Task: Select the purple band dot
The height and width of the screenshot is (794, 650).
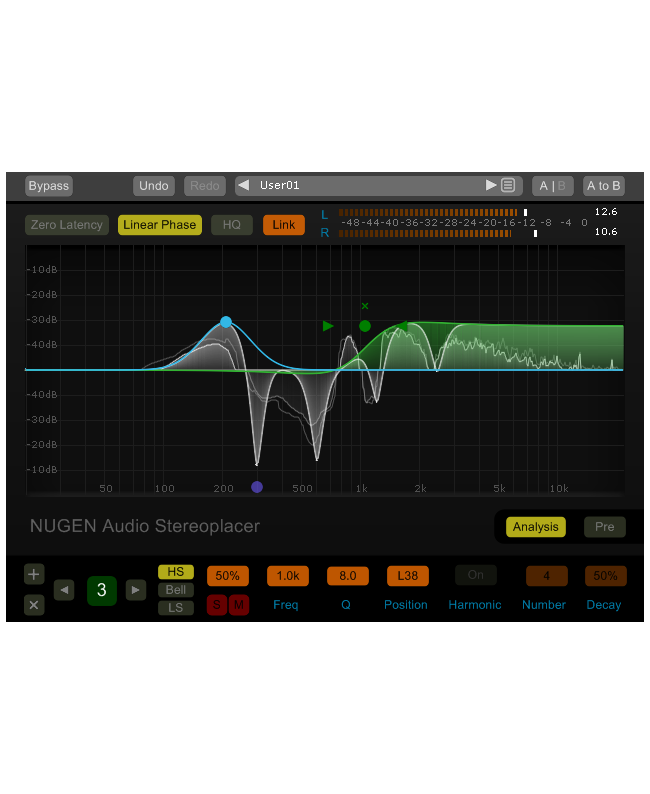Action: point(257,487)
